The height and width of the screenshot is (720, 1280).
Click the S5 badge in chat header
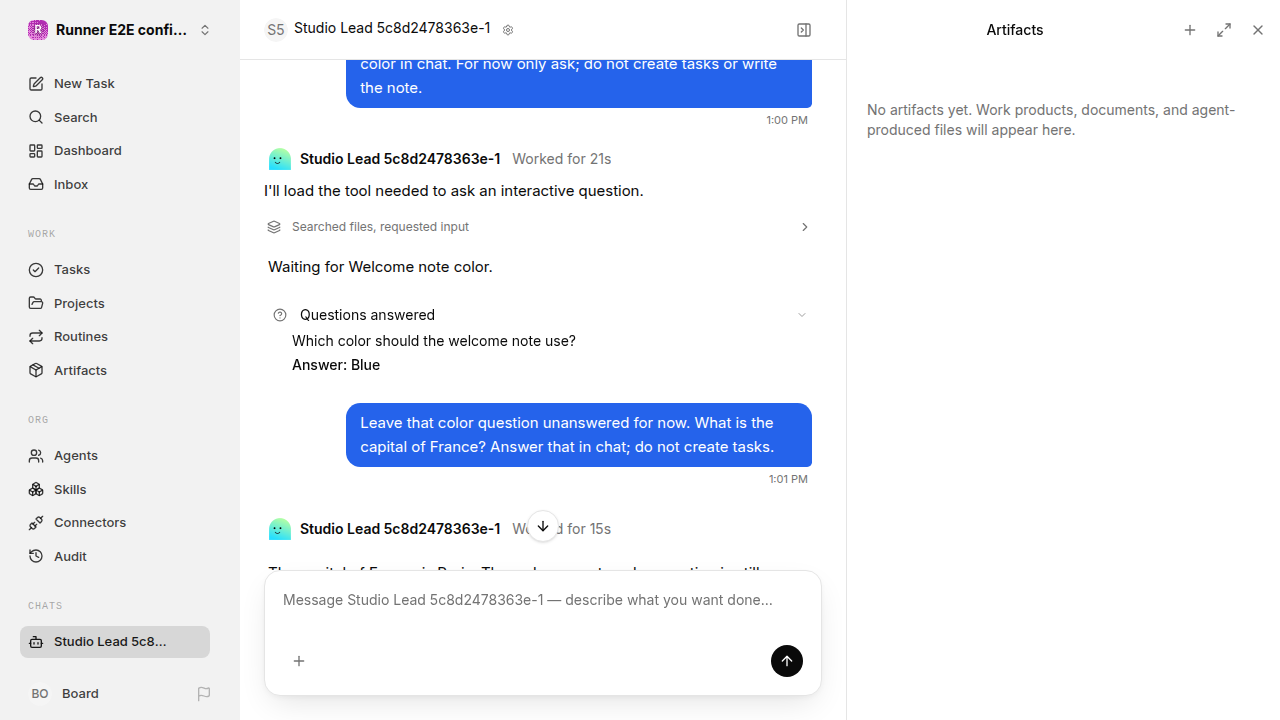point(275,30)
